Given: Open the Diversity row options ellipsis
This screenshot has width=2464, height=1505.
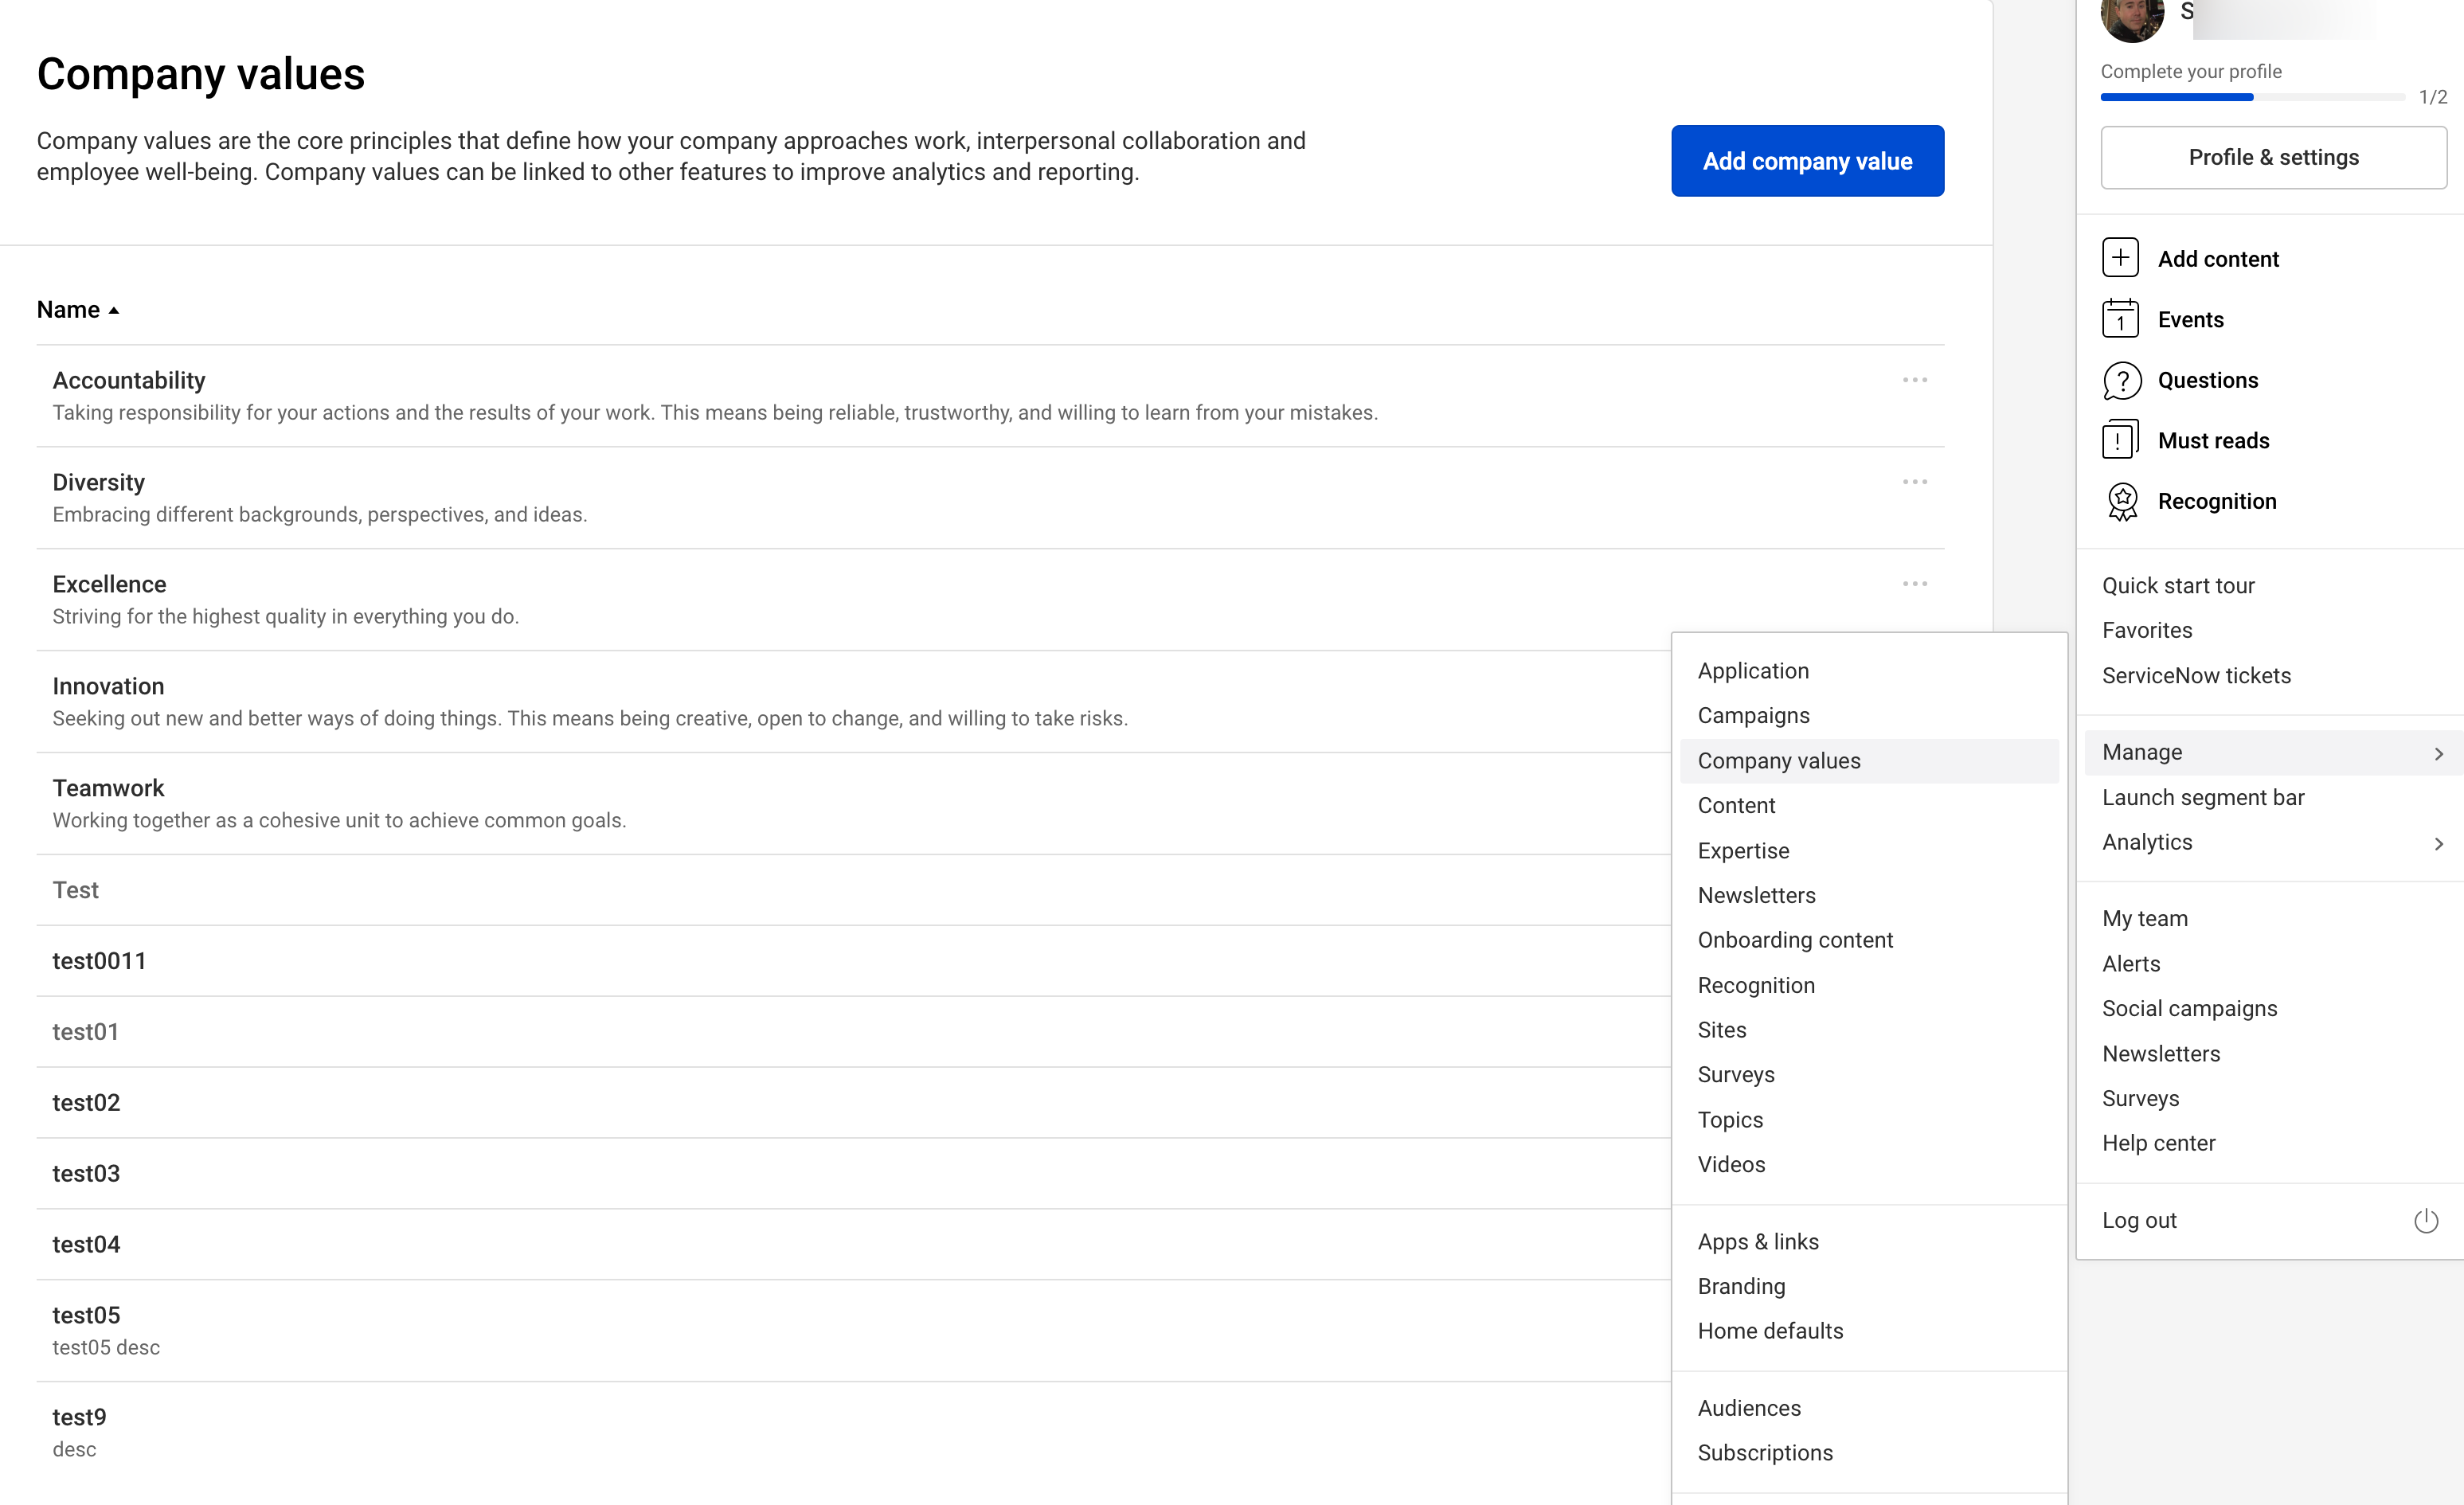Looking at the screenshot, I should [x=1914, y=482].
